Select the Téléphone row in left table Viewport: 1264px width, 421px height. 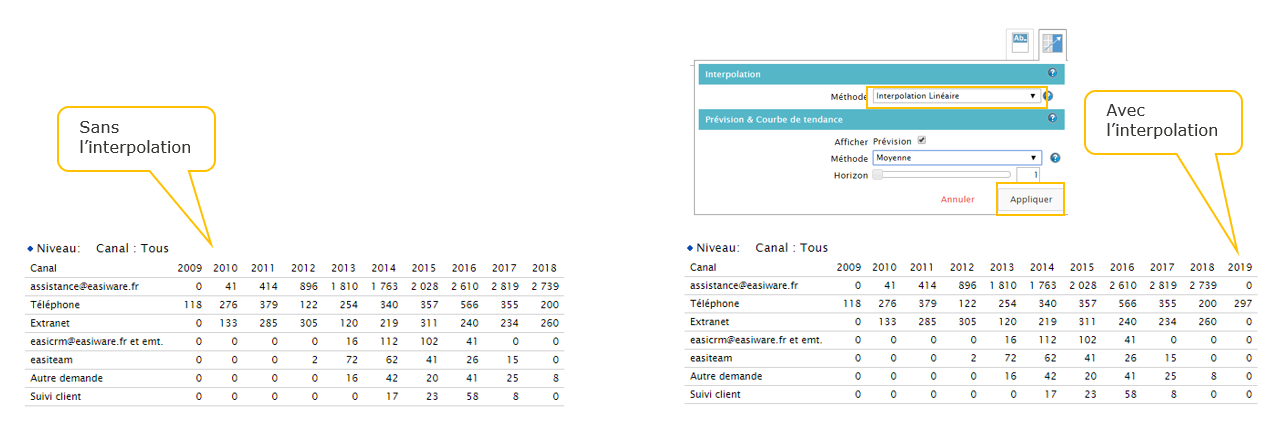(55, 304)
